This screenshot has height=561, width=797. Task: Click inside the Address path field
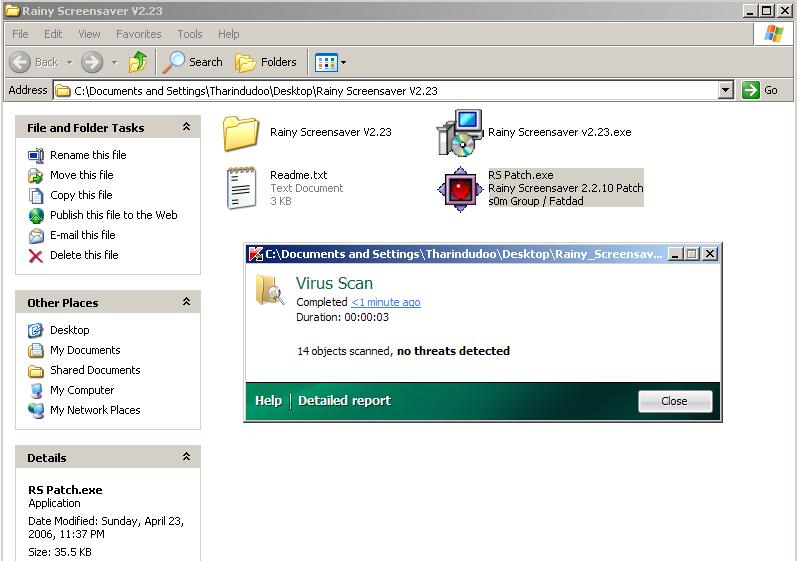pyautogui.click(x=386, y=90)
